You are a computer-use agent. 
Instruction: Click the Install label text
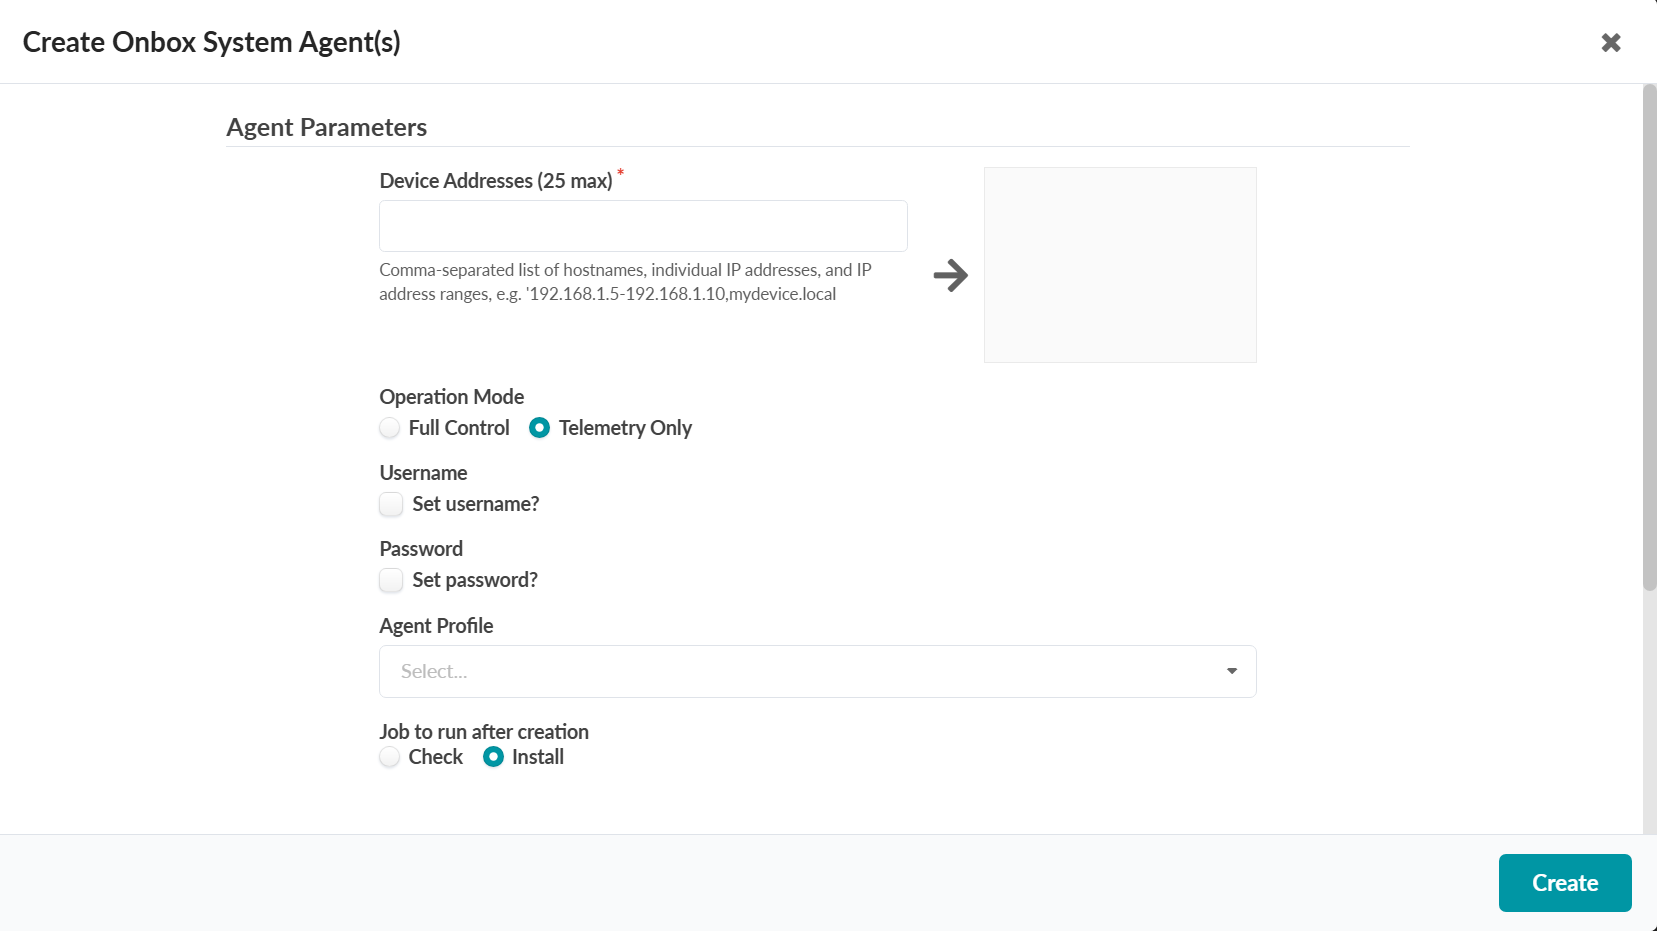click(538, 757)
